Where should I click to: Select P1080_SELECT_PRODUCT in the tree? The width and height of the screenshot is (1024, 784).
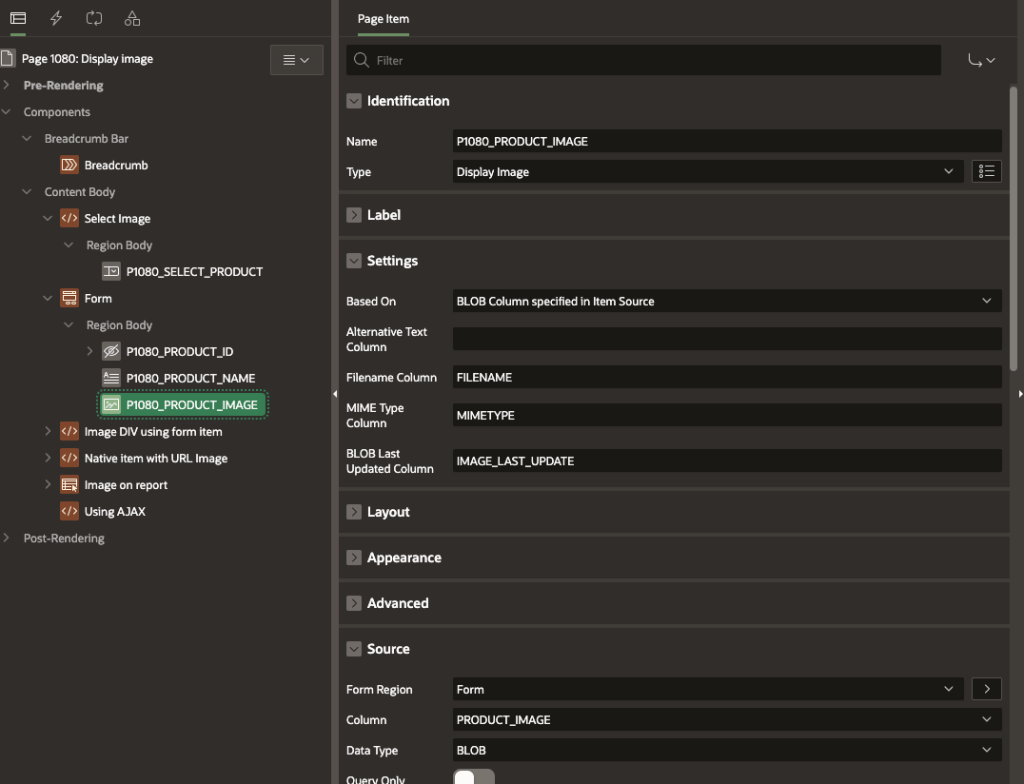[x=194, y=272]
